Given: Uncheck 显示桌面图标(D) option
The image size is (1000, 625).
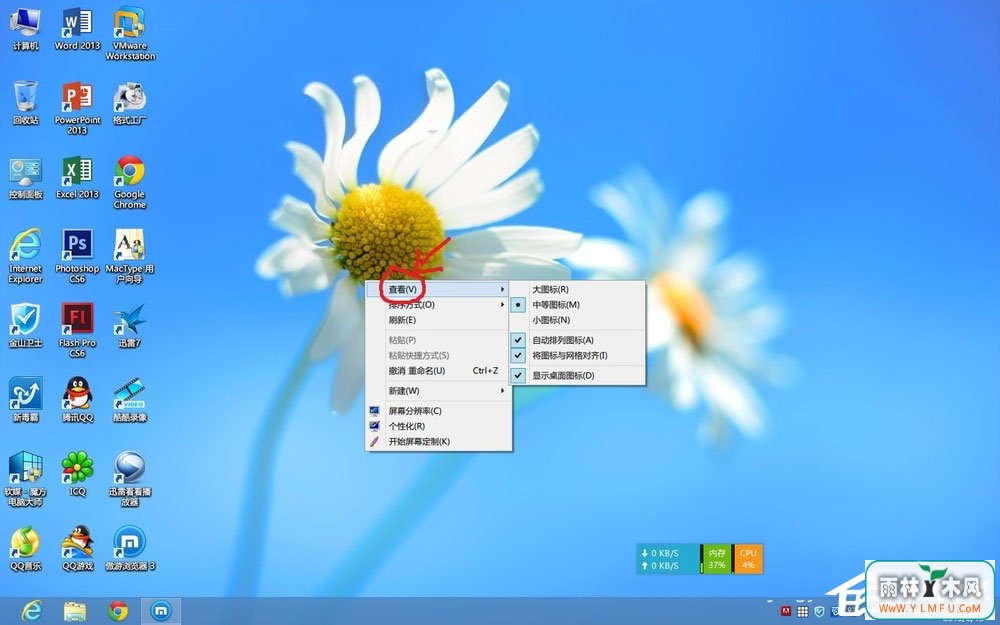Looking at the screenshot, I should [x=578, y=376].
